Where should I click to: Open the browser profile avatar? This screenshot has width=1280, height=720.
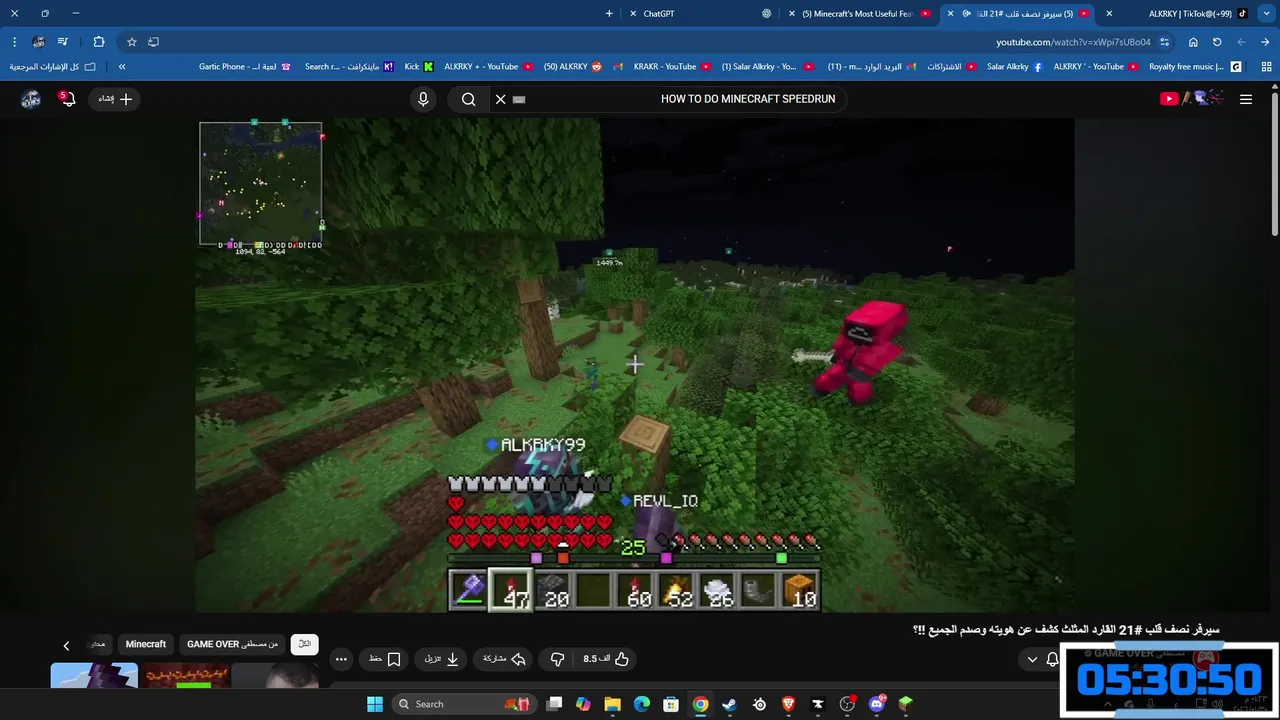[x=38, y=42]
